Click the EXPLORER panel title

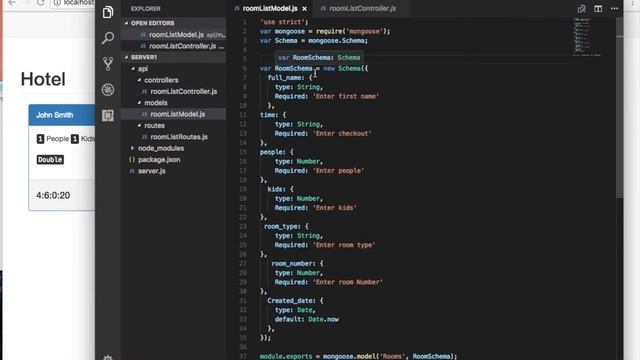click(146, 9)
